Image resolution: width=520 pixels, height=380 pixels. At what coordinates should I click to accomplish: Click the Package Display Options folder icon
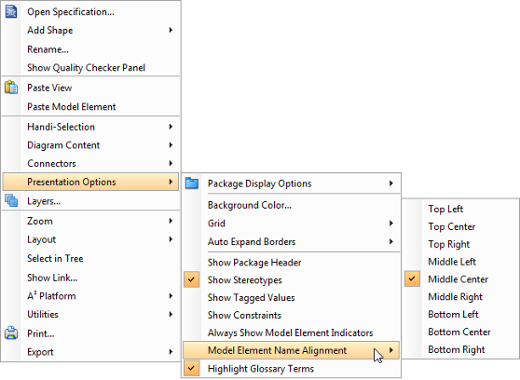pos(192,183)
